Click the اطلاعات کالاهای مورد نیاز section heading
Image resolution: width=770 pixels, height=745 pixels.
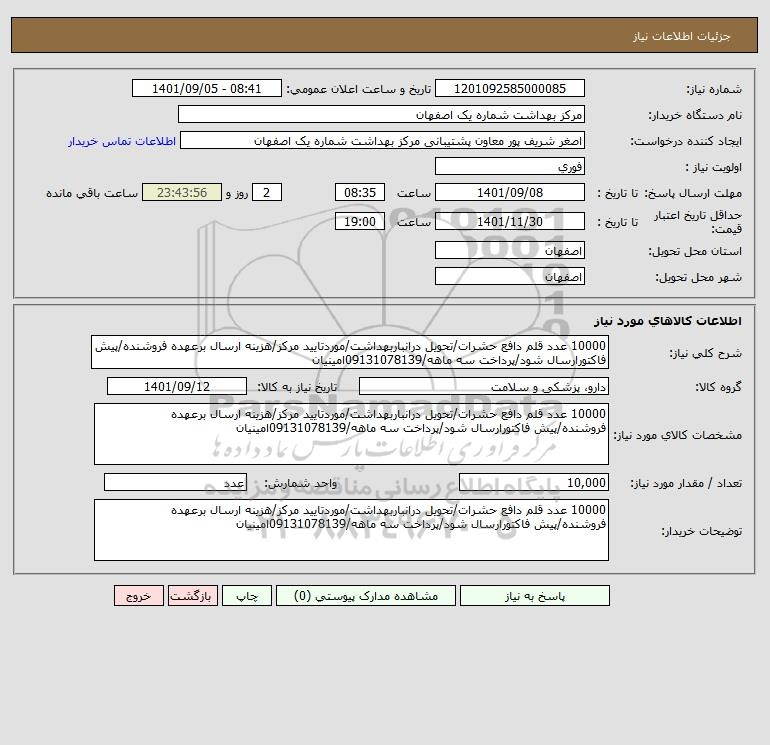coord(668,321)
